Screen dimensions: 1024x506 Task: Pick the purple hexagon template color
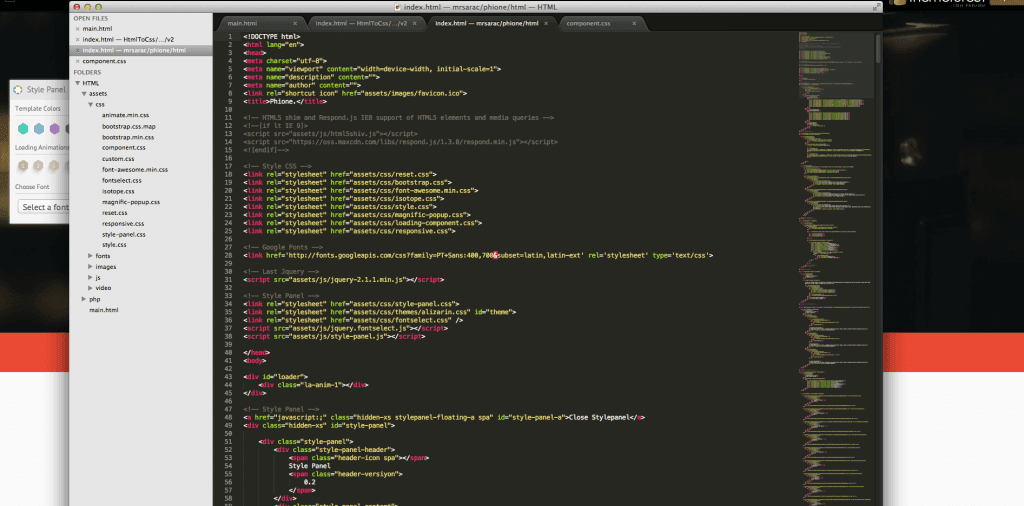click(55, 129)
